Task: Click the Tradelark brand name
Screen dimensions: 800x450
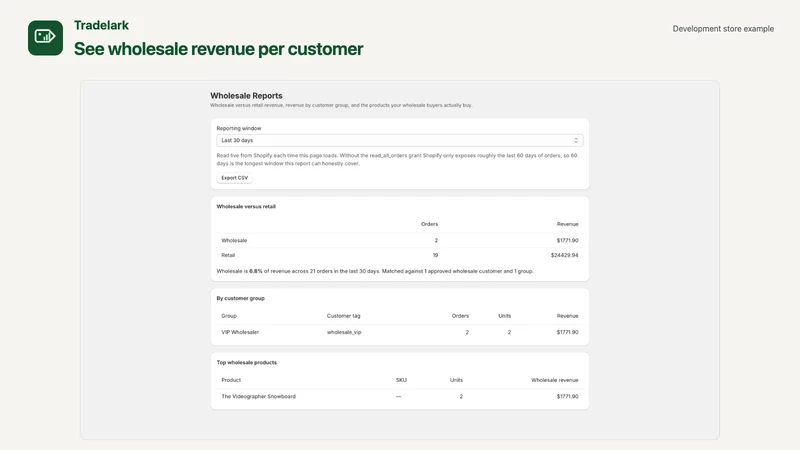Action: coord(102,25)
